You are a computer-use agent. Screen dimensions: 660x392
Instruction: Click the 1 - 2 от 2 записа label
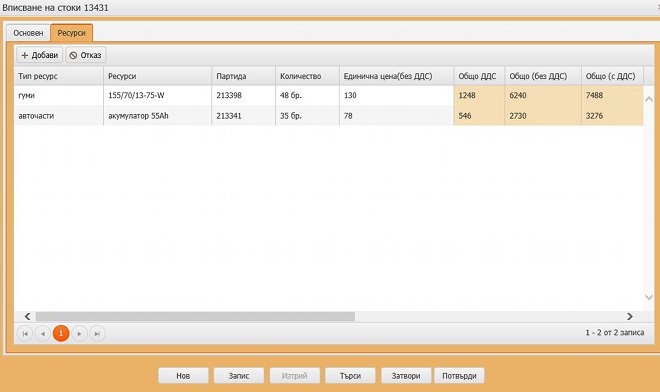click(x=615, y=333)
